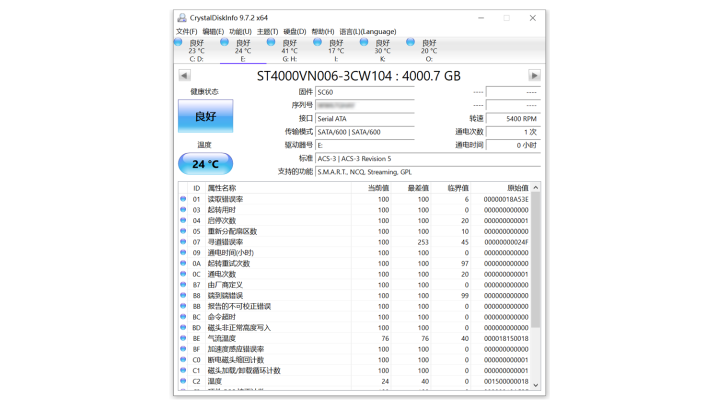Screen dimensions: 719x411
Task: Click scroll up arrow of attribute list
Action: click(x=536, y=188)
